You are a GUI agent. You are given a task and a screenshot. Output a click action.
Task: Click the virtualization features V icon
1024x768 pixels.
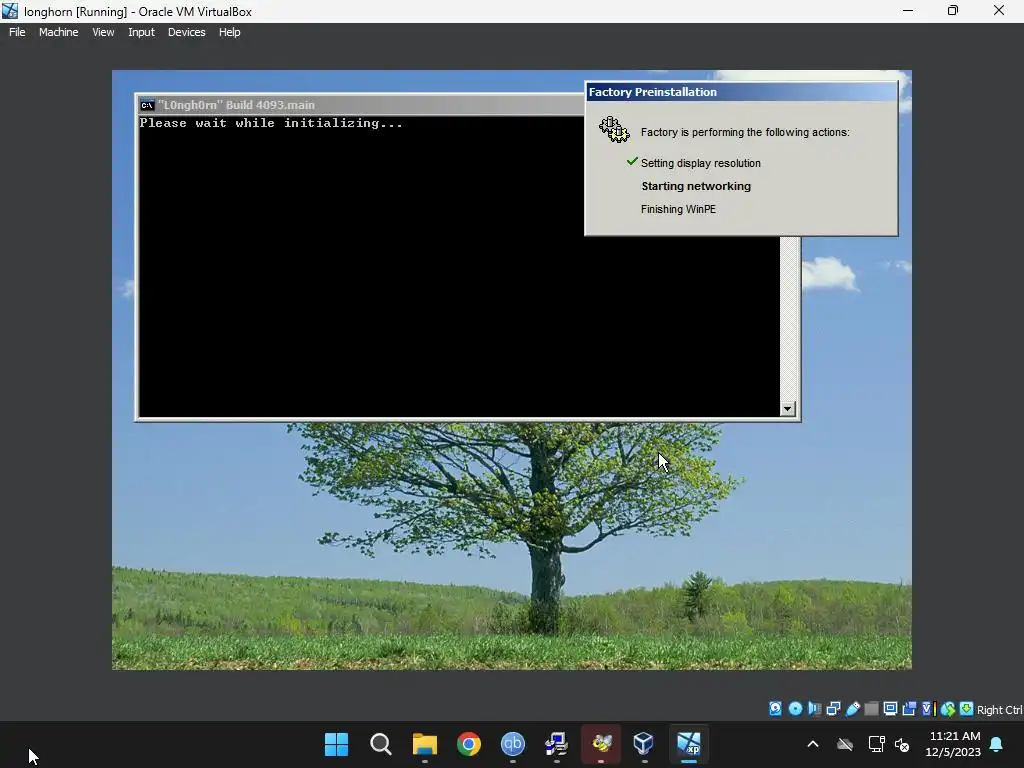click(x=928, y=709)
